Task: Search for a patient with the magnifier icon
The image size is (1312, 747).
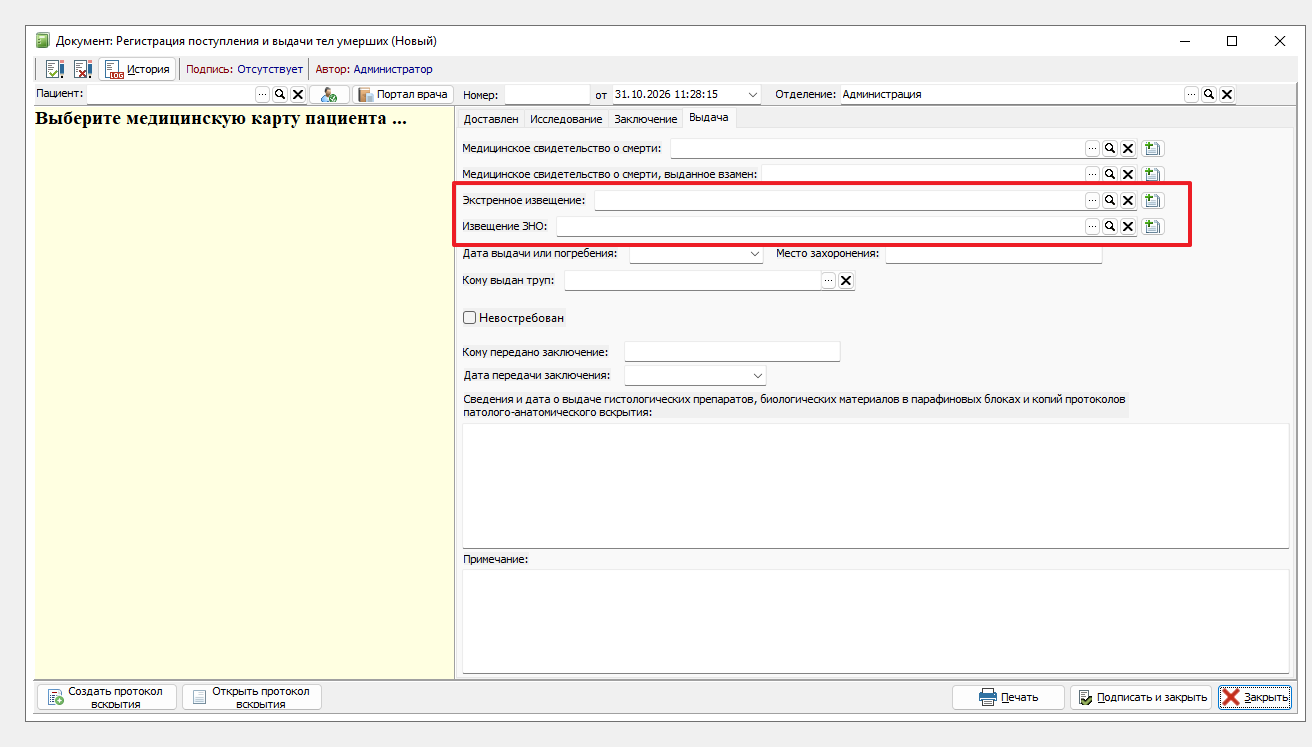Action: coord(280,94)
